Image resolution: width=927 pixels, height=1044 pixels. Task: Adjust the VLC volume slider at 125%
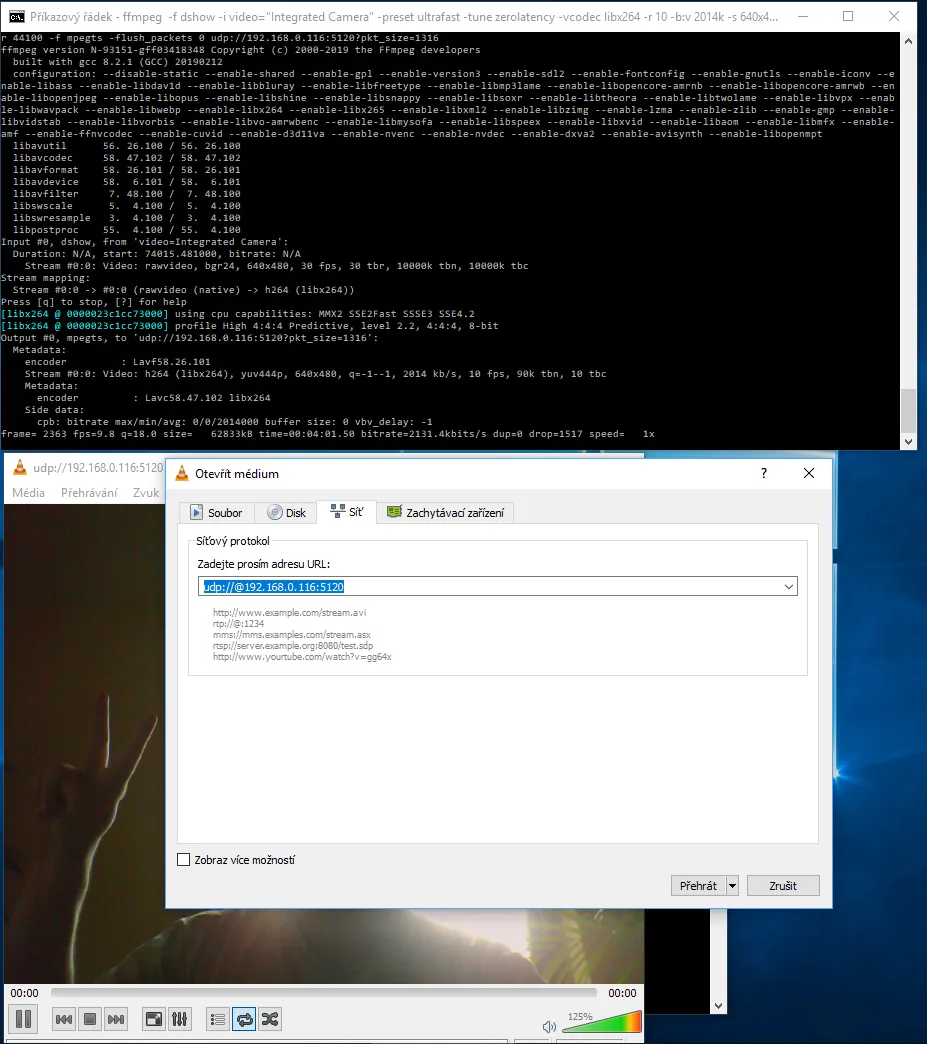coord(601,1022)
